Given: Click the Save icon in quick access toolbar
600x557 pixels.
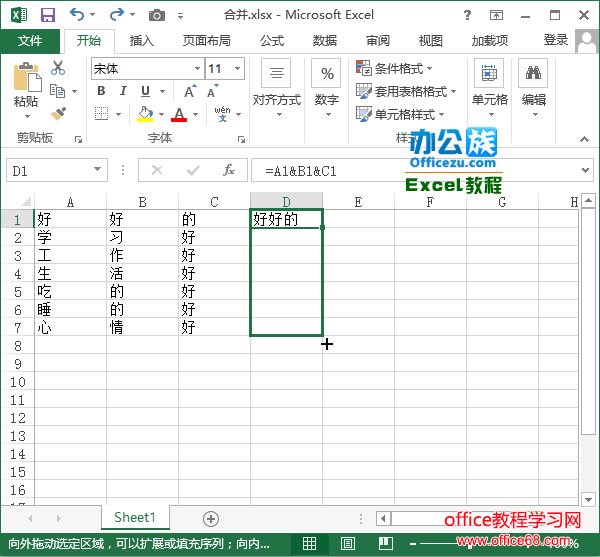Looking at the screenshot, I should pyautogui.click(x=48, y=15).
